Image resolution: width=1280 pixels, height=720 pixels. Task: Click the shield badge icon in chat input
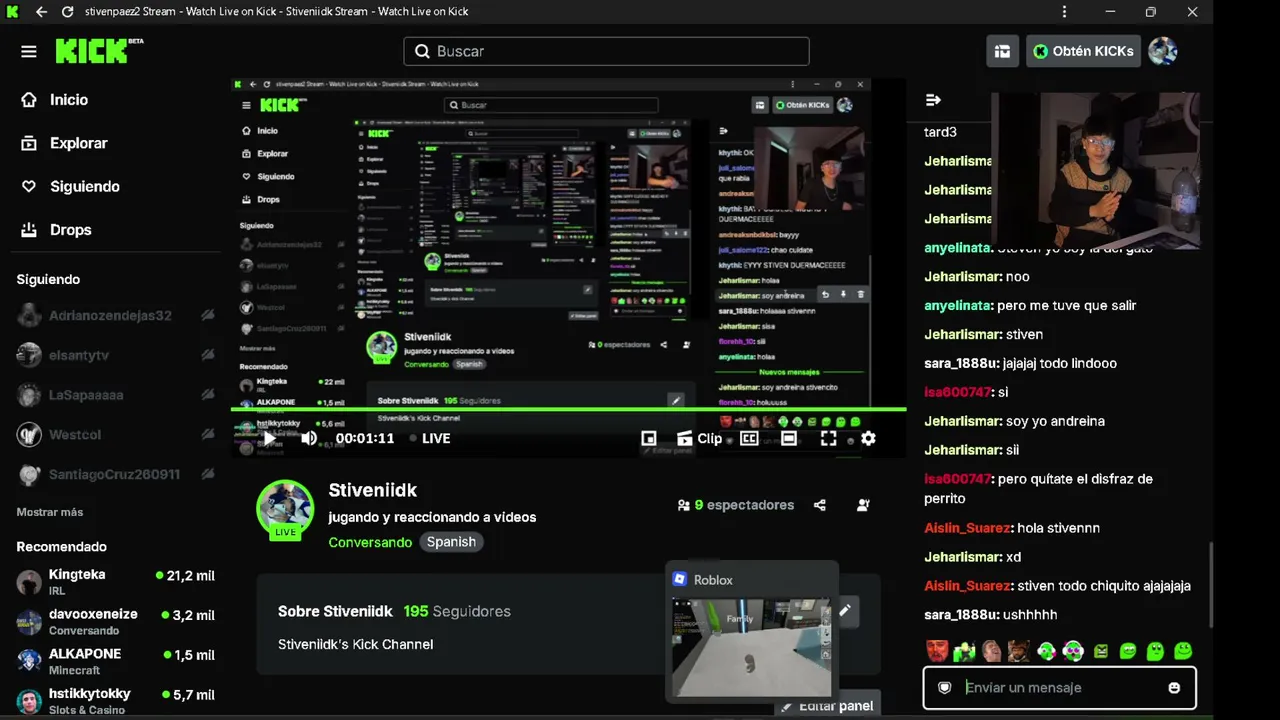pos(944,688)
